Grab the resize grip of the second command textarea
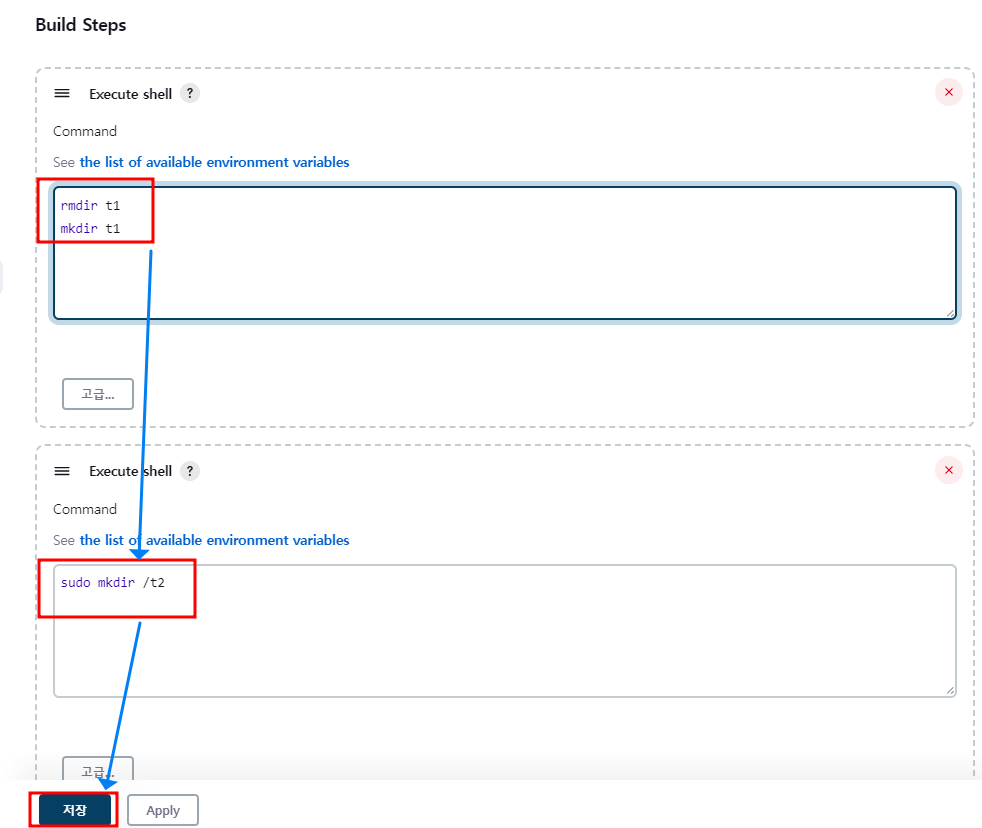 tap(950, 691)
